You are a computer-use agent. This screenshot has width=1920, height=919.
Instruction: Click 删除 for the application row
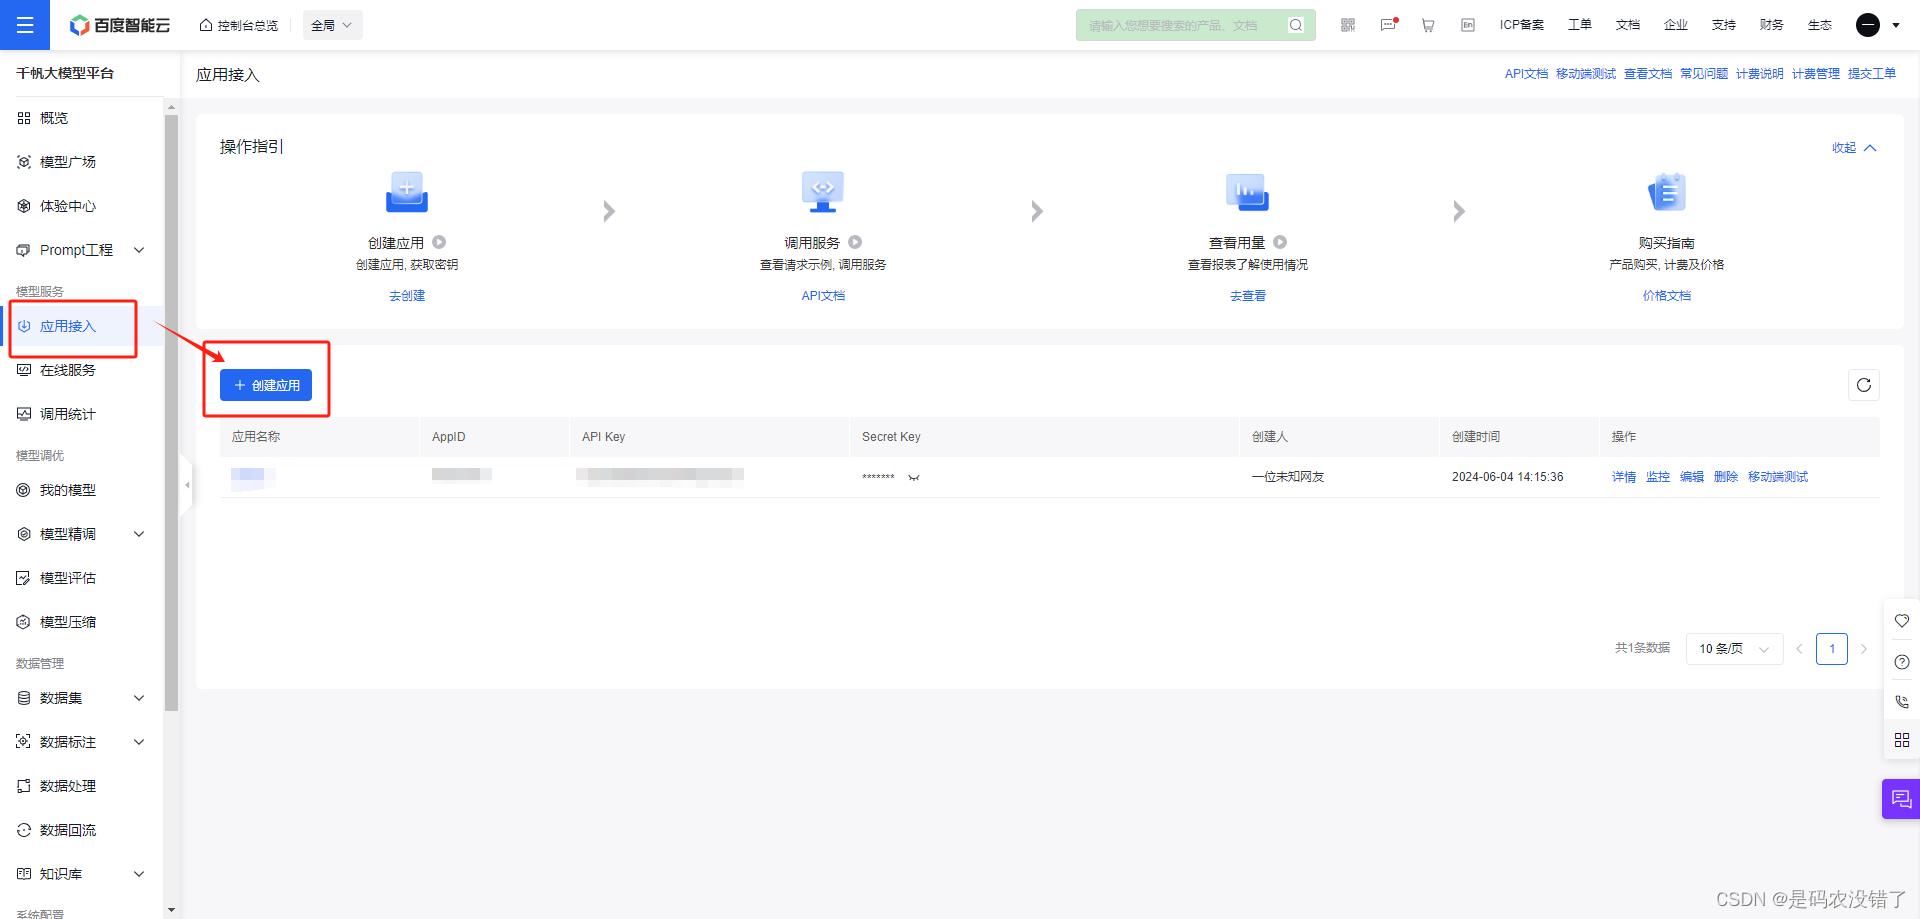tap(1726, 477)
